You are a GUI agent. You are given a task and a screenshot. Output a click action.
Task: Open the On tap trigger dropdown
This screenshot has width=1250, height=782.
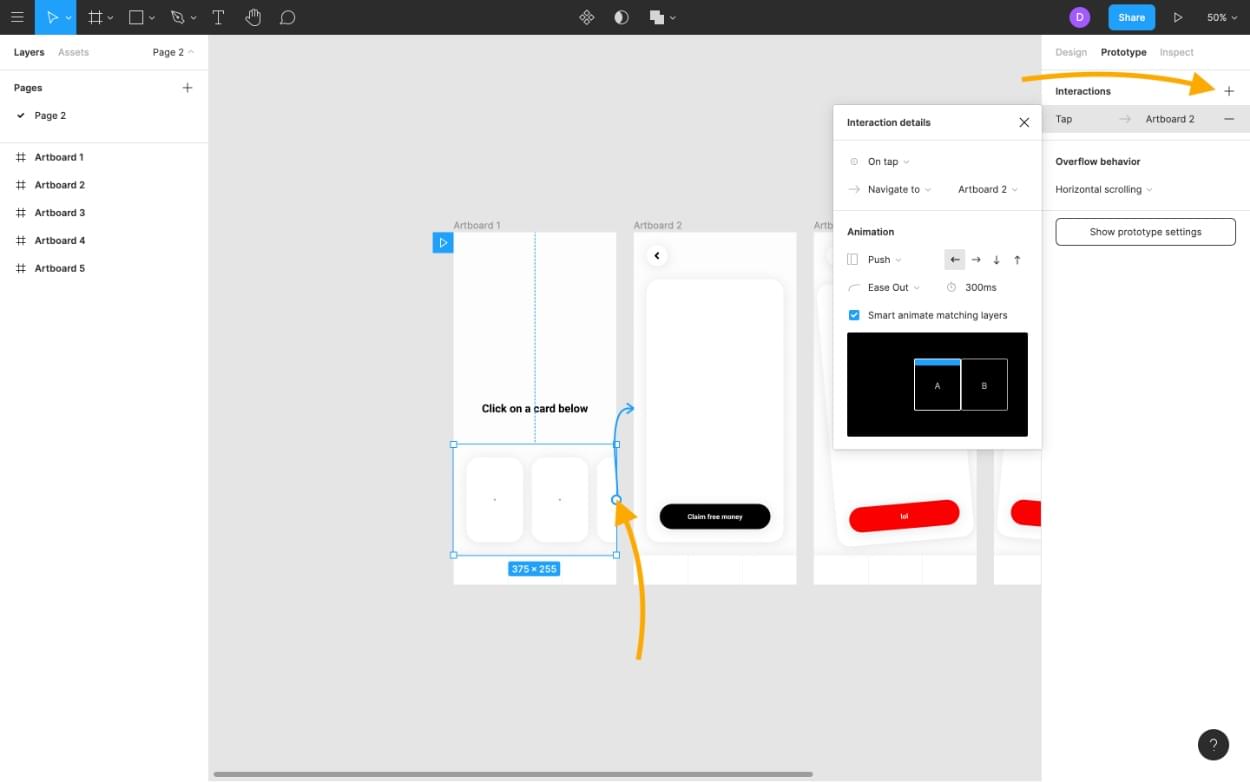(888, 161)
